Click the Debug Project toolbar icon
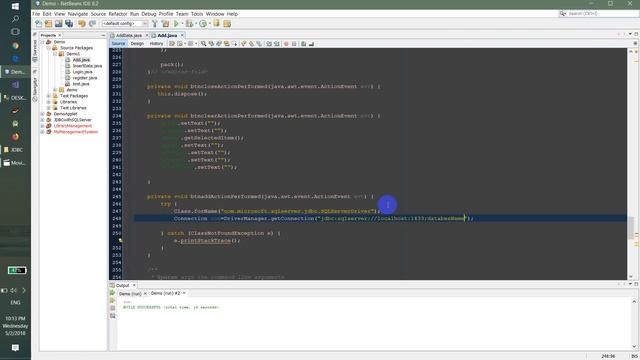640x360 pixels. pyautogui.click(x=189, y=24)
